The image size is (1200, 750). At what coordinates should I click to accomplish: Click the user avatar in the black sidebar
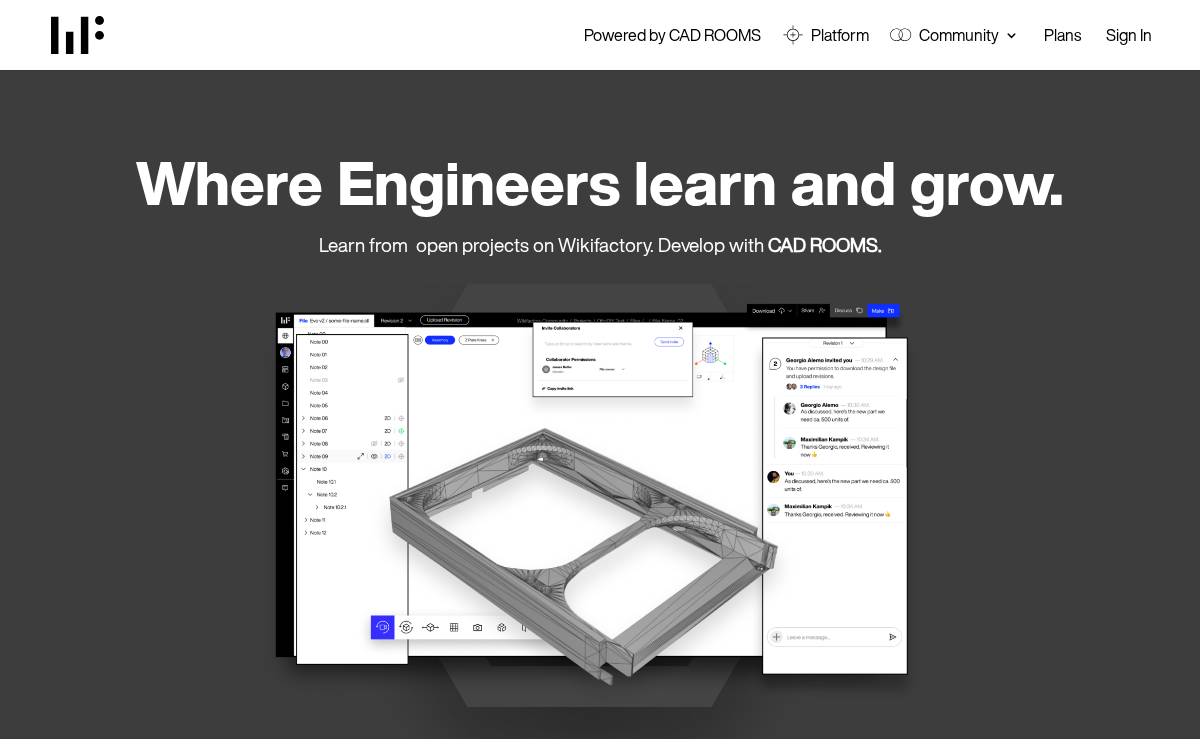coord(285,352)
